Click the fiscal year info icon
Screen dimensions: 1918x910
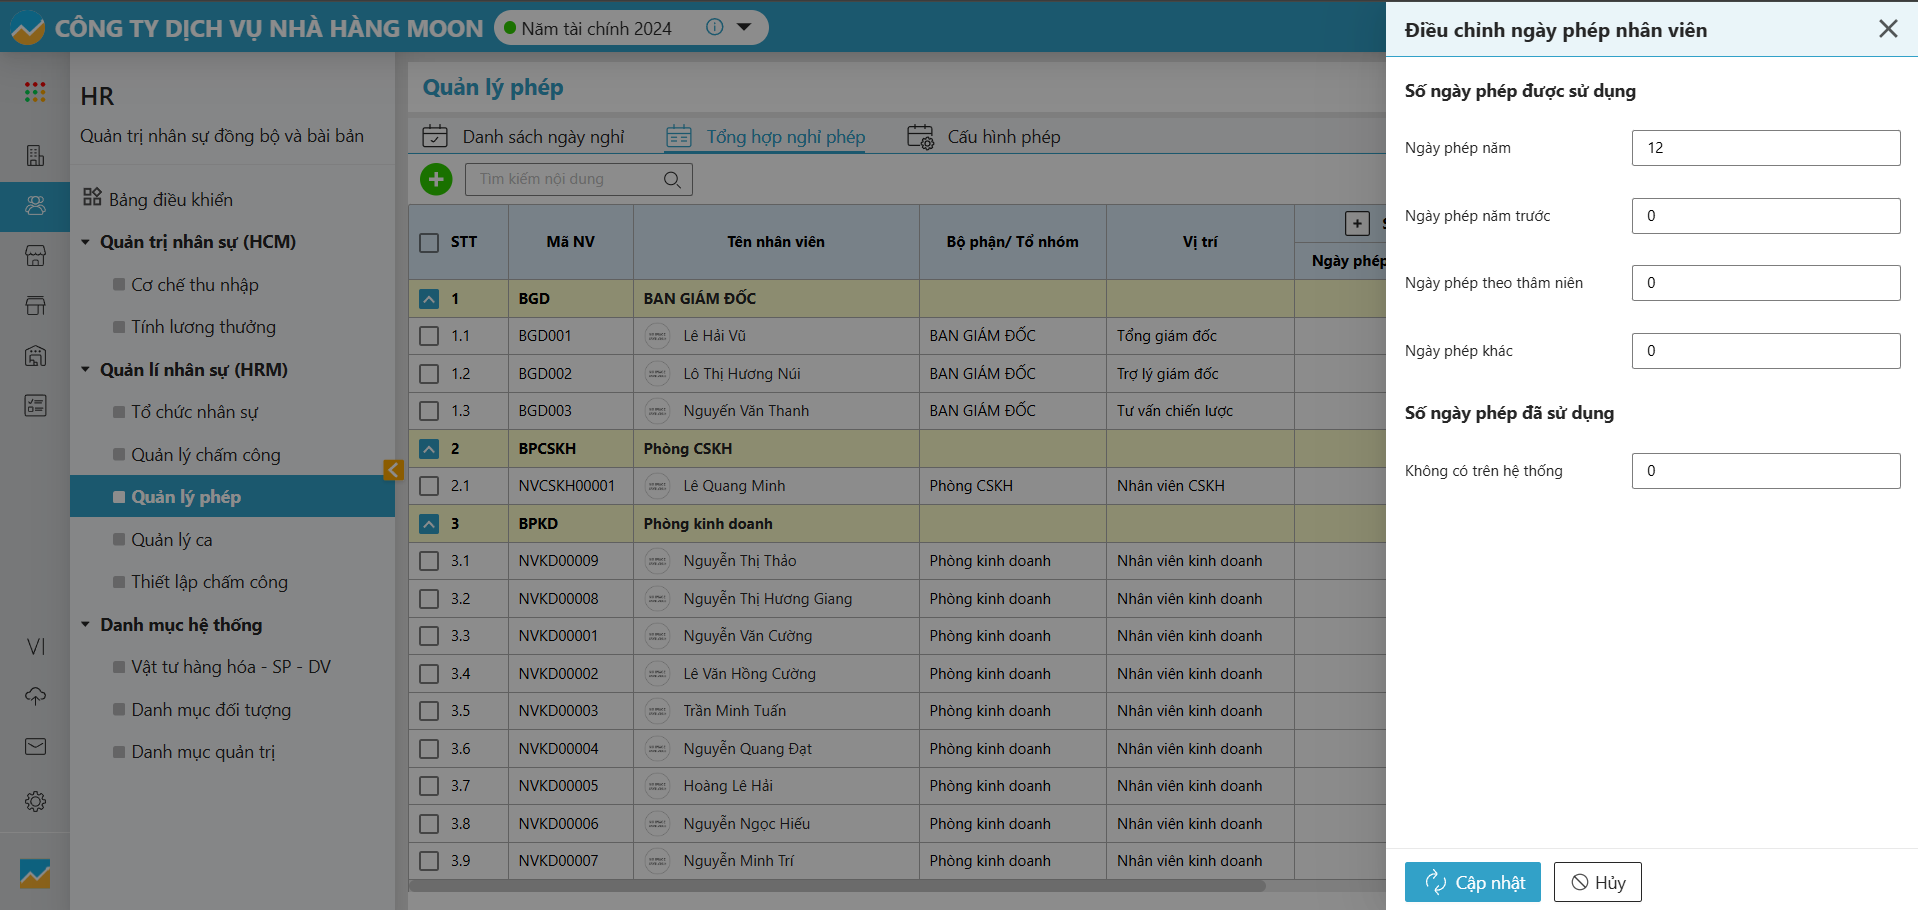(714, 27)
